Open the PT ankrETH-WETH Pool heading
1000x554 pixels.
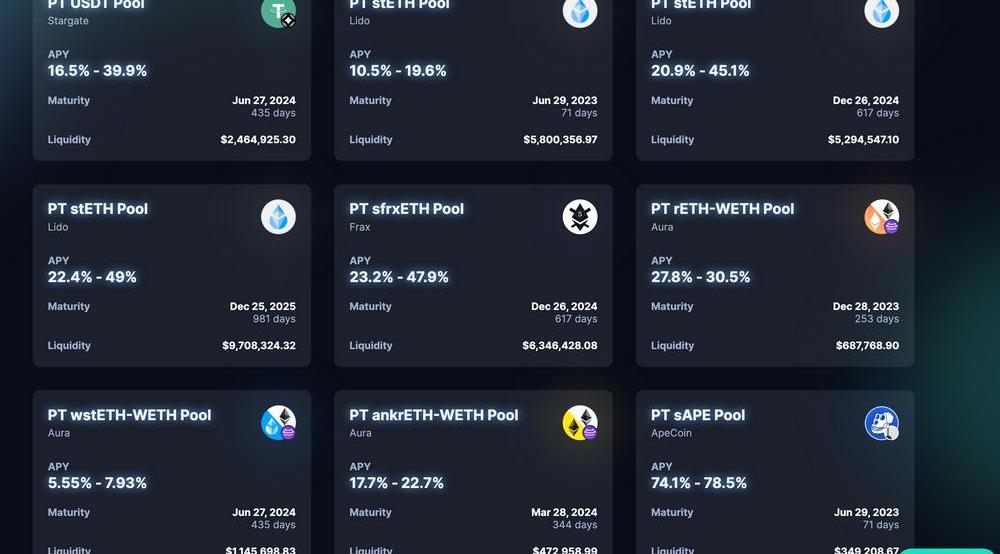433,415
